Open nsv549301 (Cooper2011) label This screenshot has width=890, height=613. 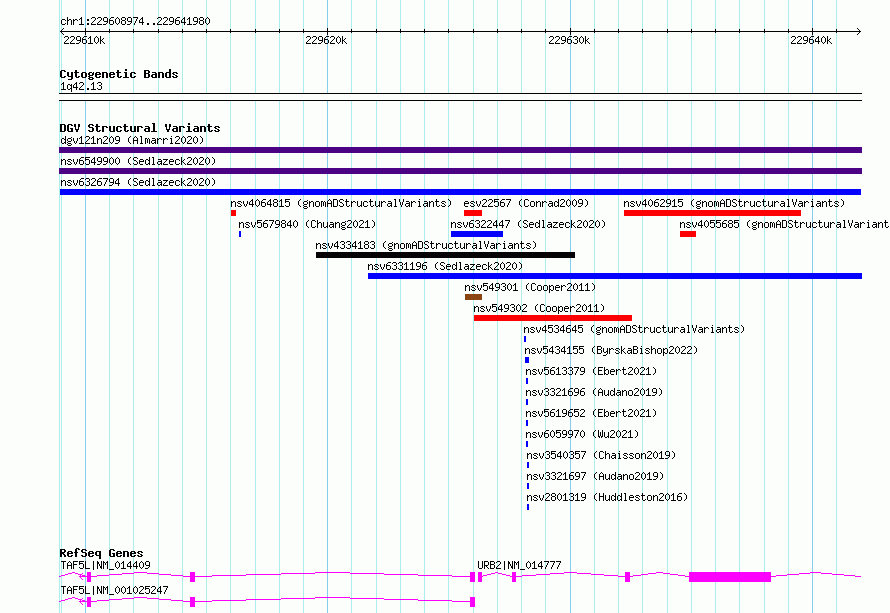(530, 287)
